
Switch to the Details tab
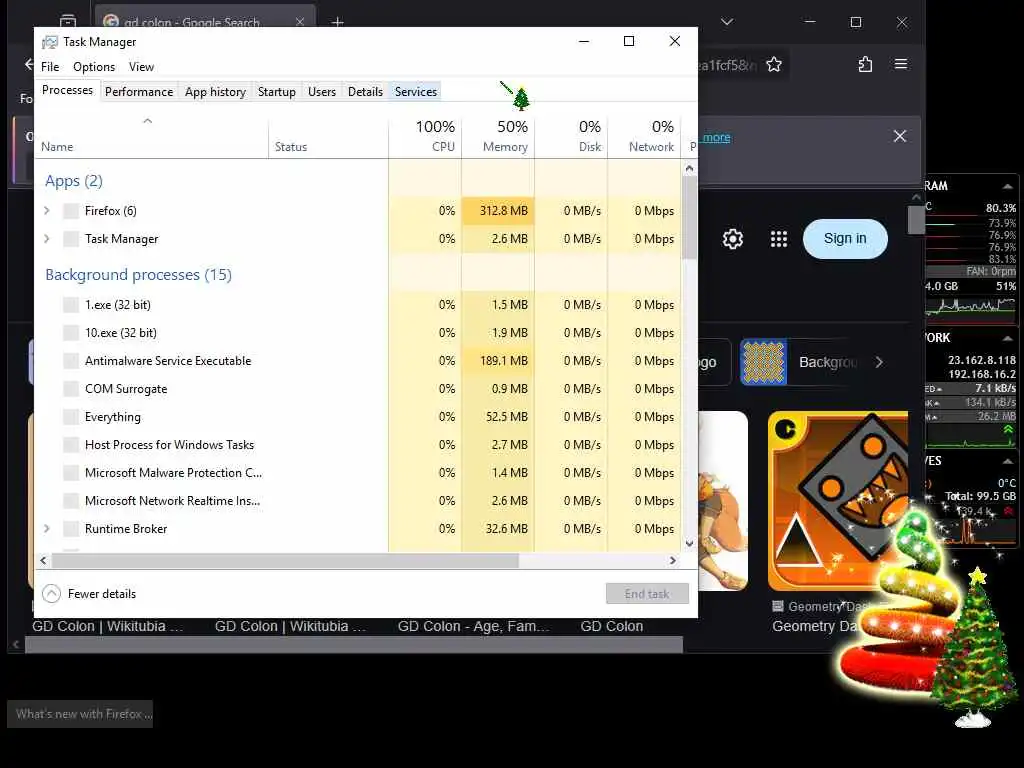365,92
